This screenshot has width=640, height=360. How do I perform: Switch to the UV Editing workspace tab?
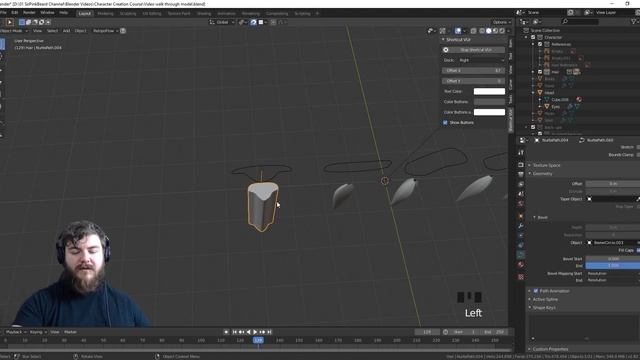coord(152,13)
